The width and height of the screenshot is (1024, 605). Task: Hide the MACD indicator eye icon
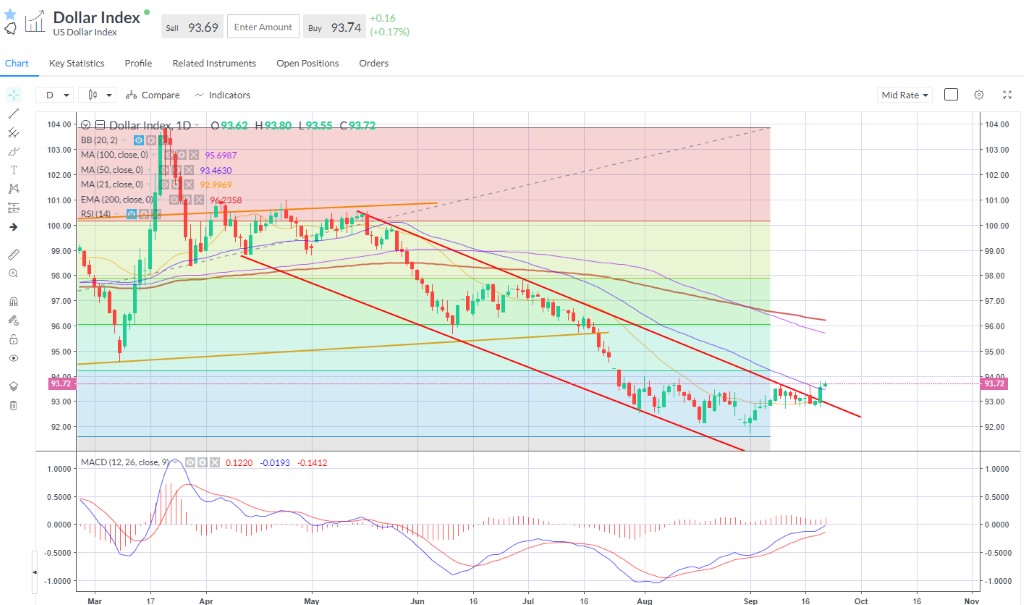coord(190,462)
